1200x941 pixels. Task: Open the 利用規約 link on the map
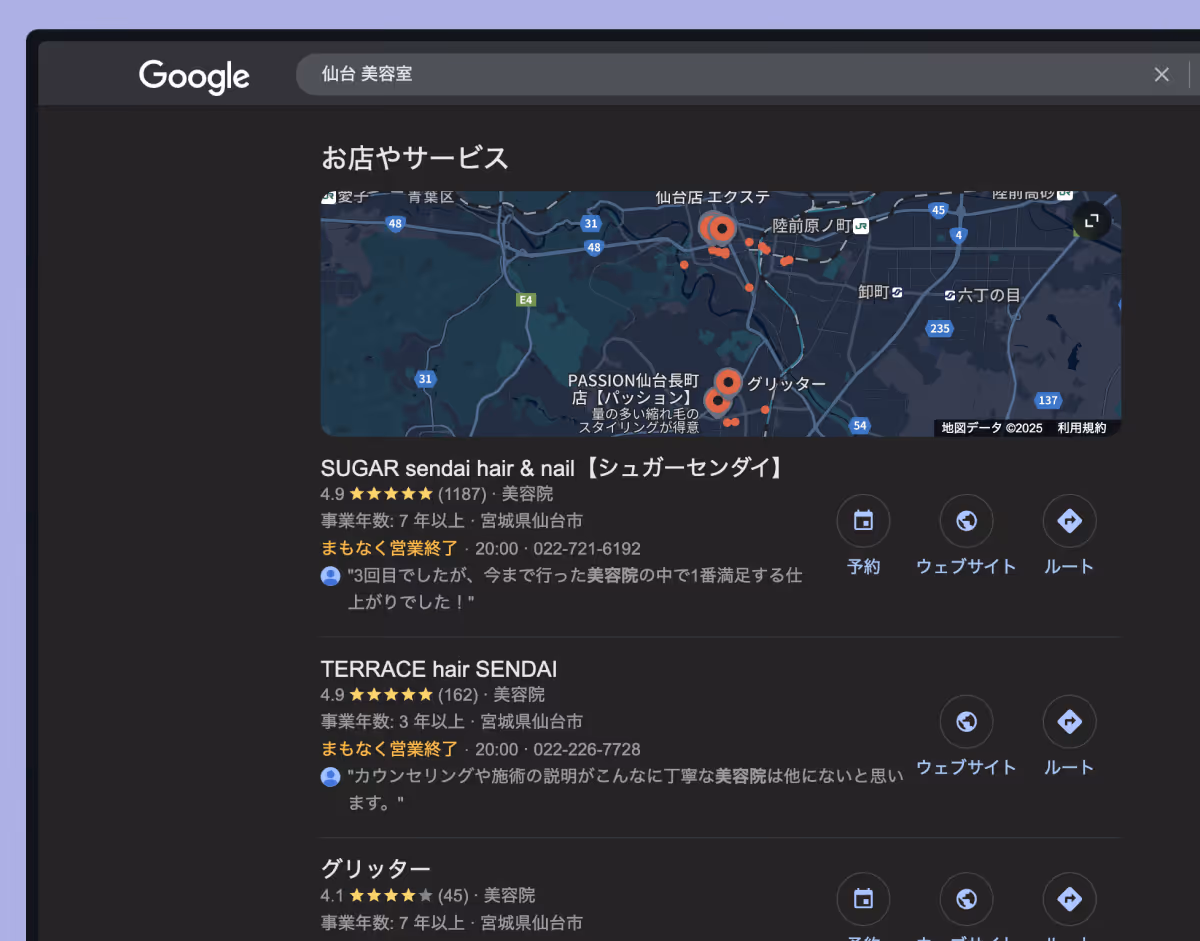pyautogui.click(x=1082, y=428)
